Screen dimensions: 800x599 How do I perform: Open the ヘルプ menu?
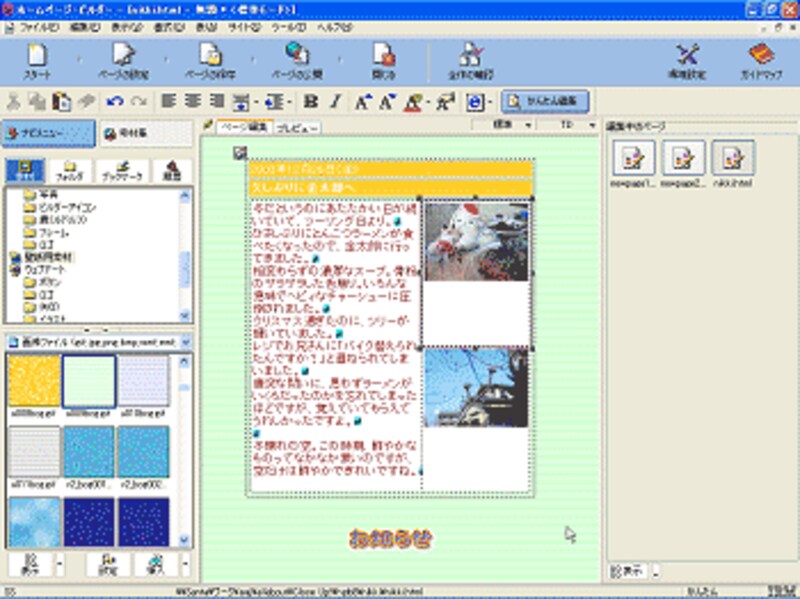click(334, 28)
